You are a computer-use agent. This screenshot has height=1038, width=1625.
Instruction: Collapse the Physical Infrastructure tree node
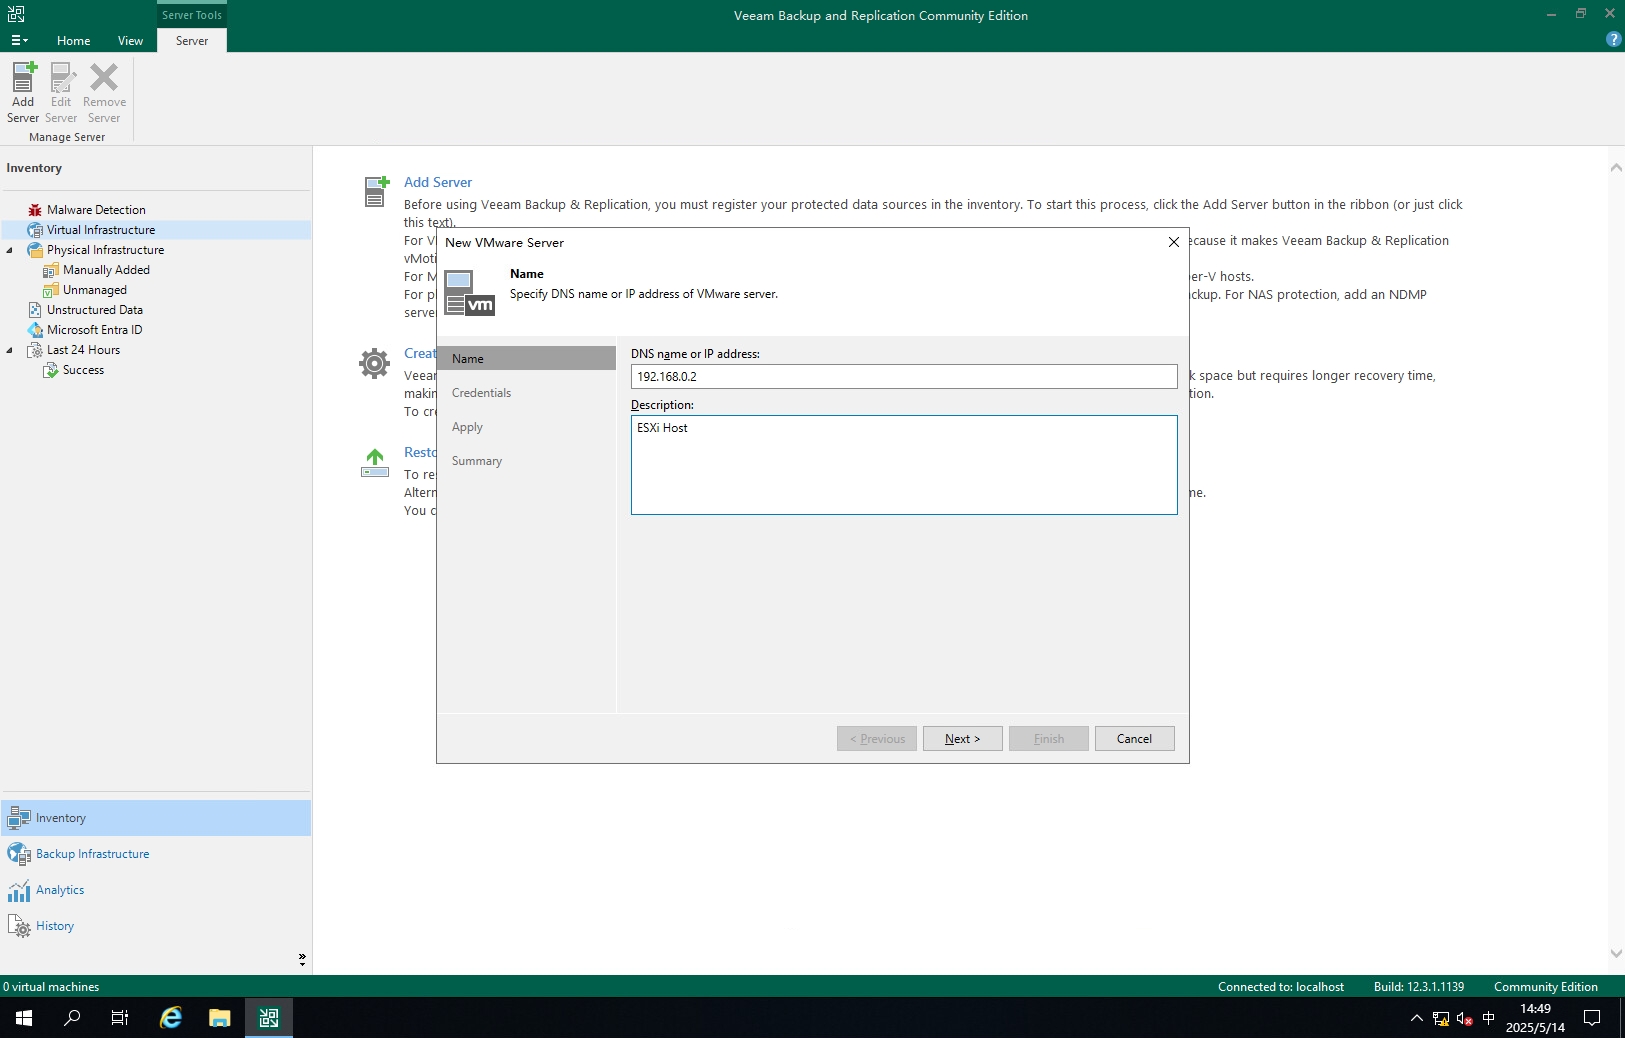pyautogui.click(x=10, y=250)
